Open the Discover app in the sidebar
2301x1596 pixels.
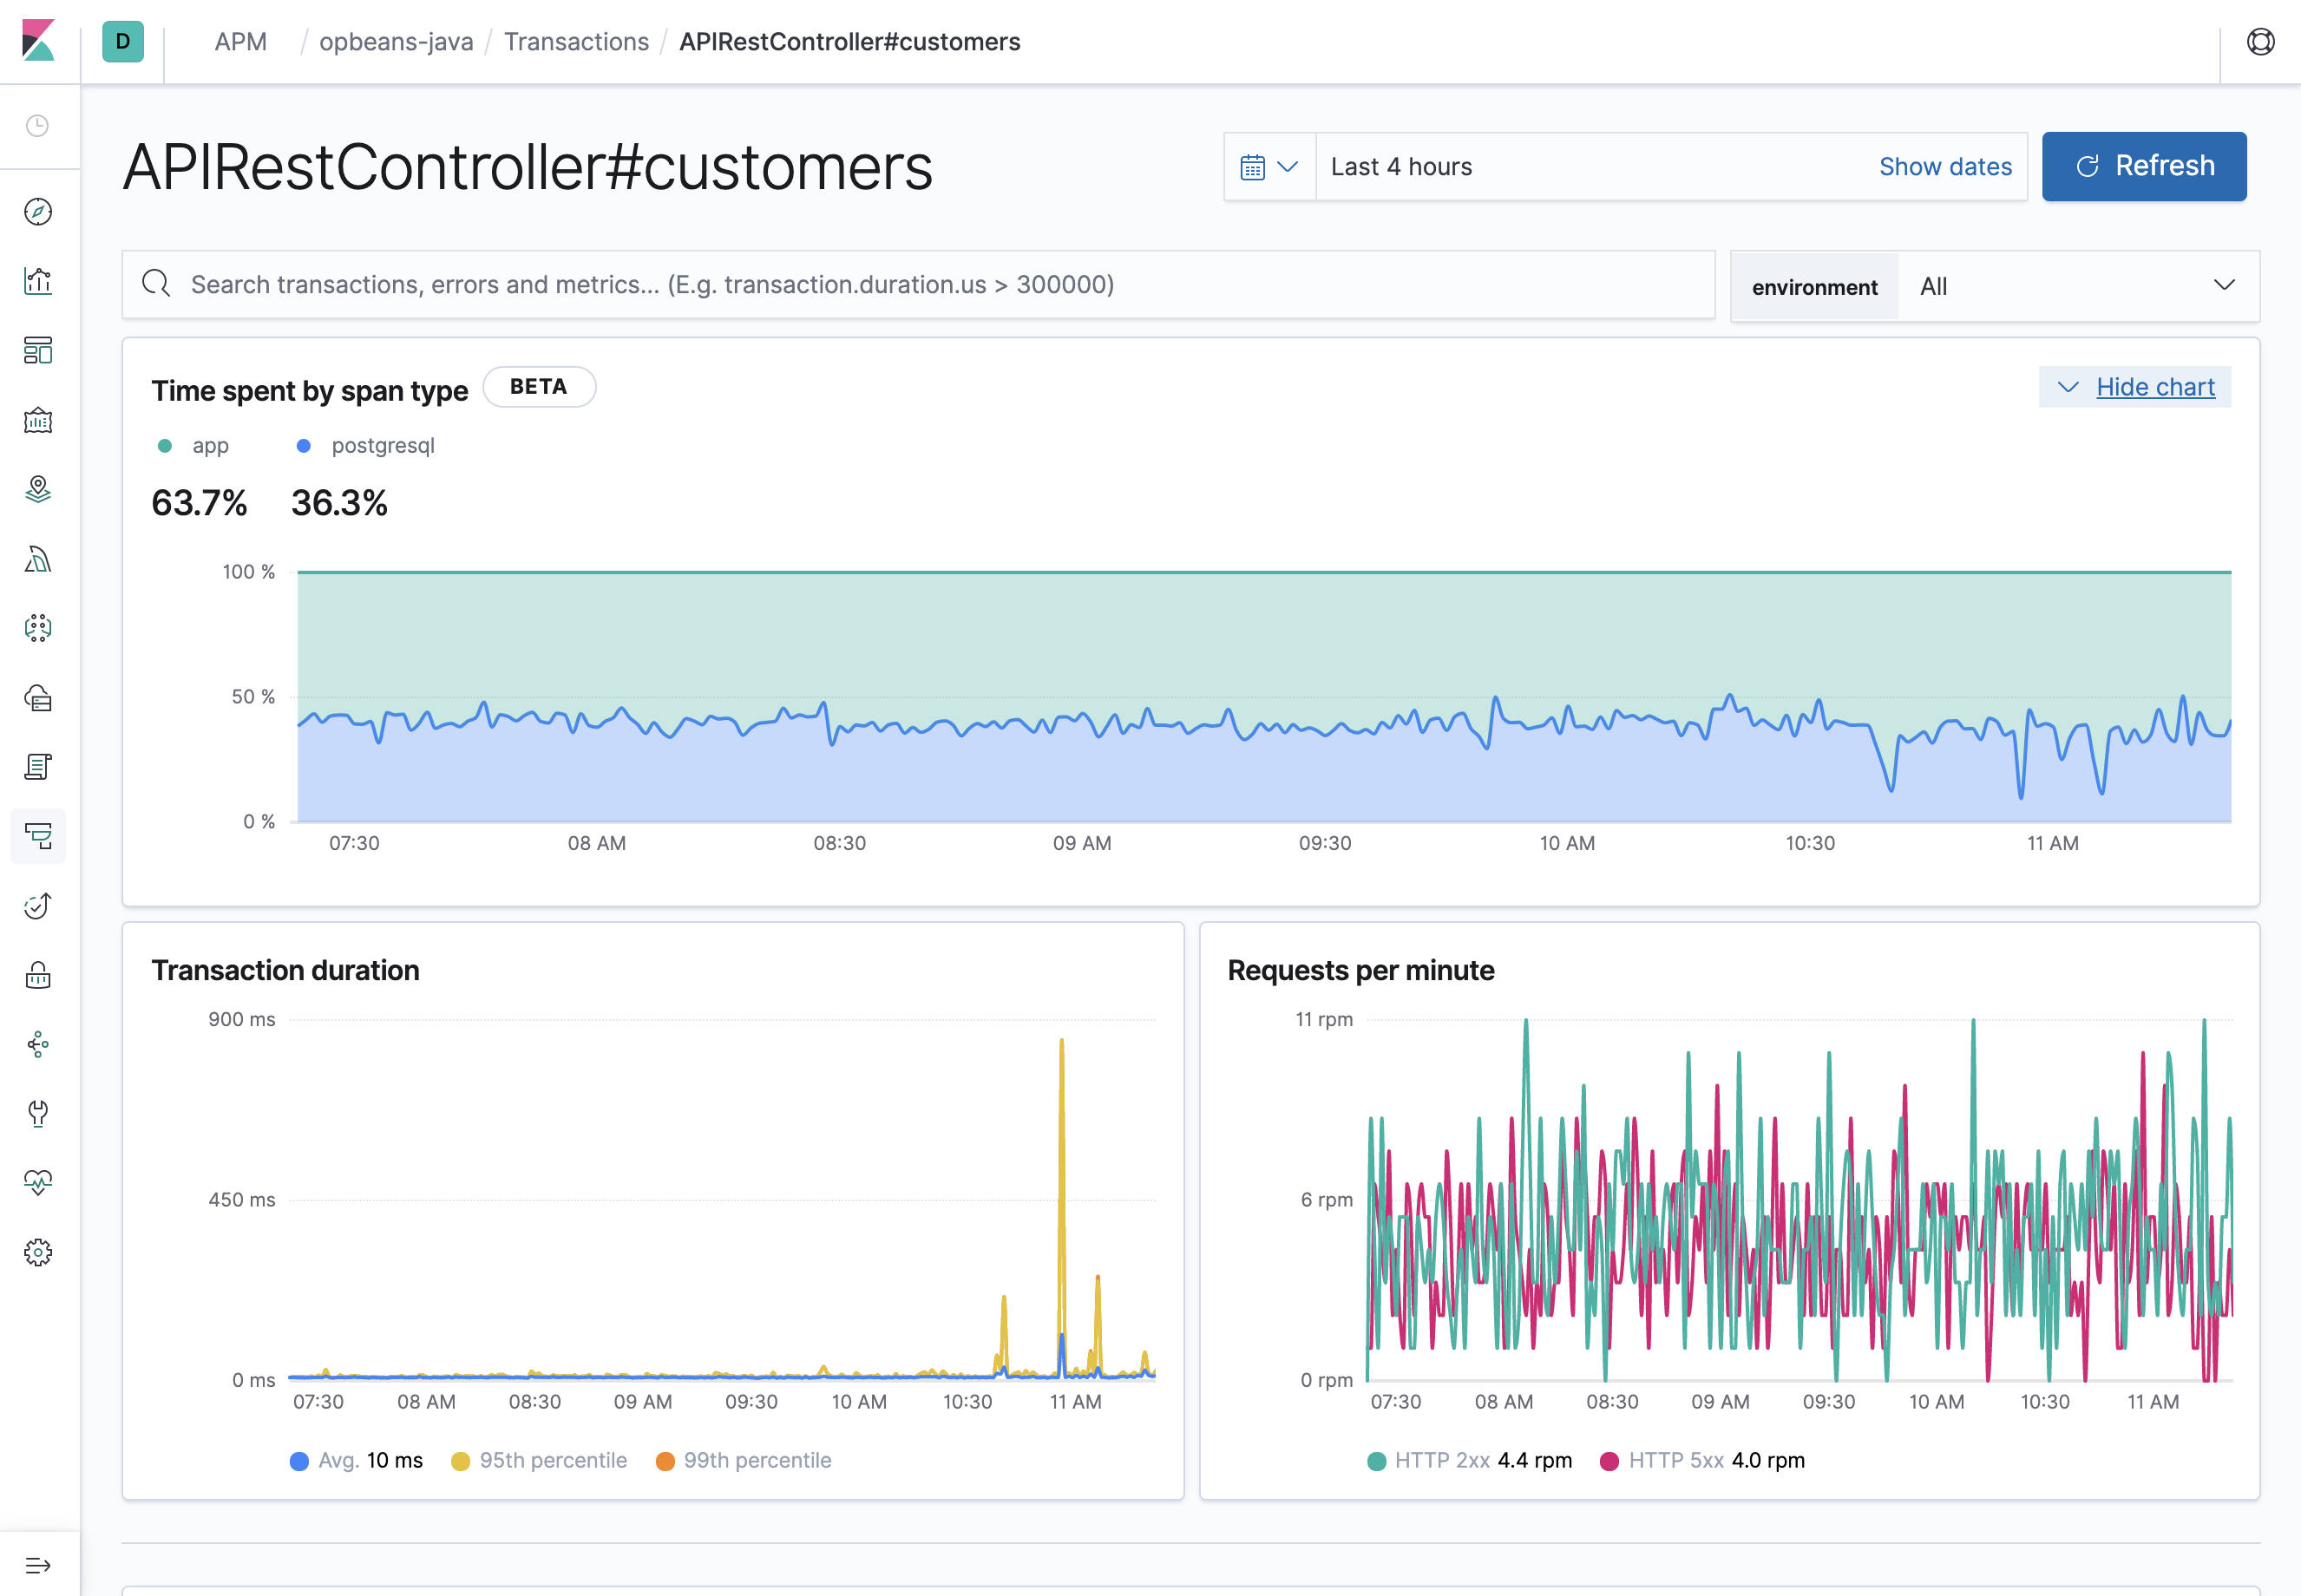coord(38,211)
